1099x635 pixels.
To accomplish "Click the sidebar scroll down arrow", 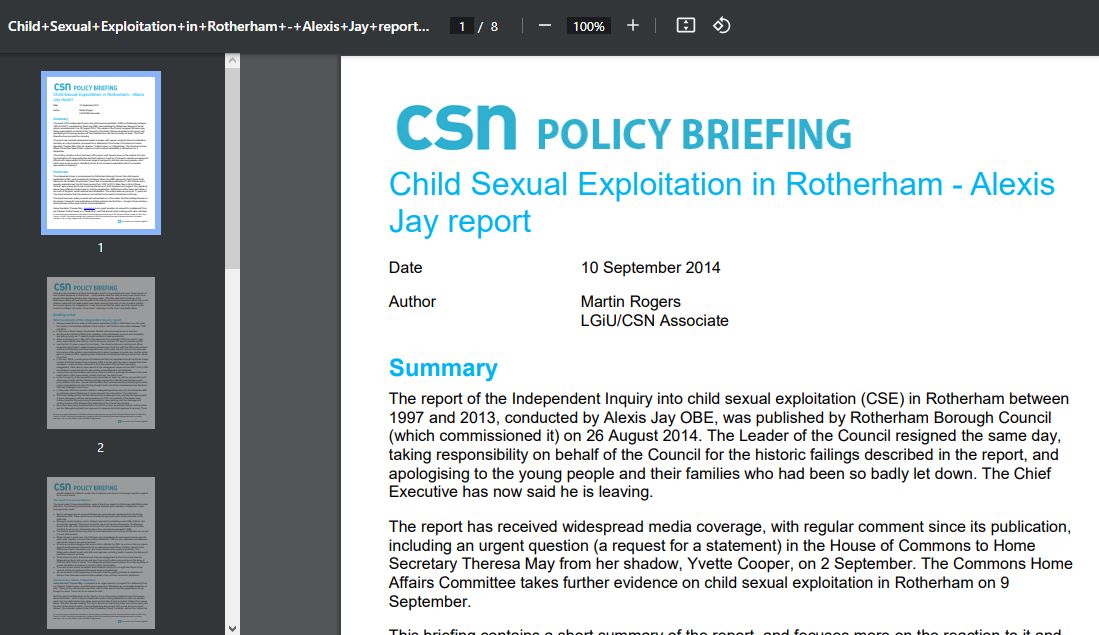I will (x=233, y=629).
